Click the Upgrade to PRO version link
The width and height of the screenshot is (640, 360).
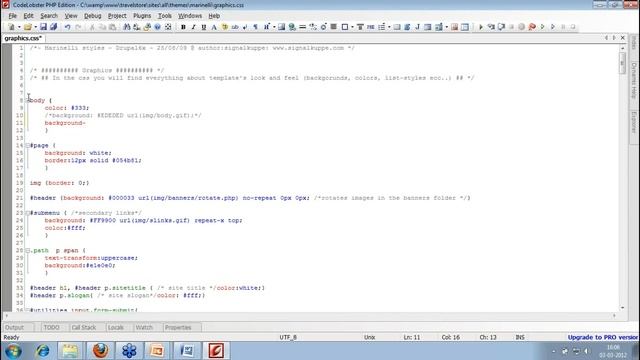(x=602, y=337)
